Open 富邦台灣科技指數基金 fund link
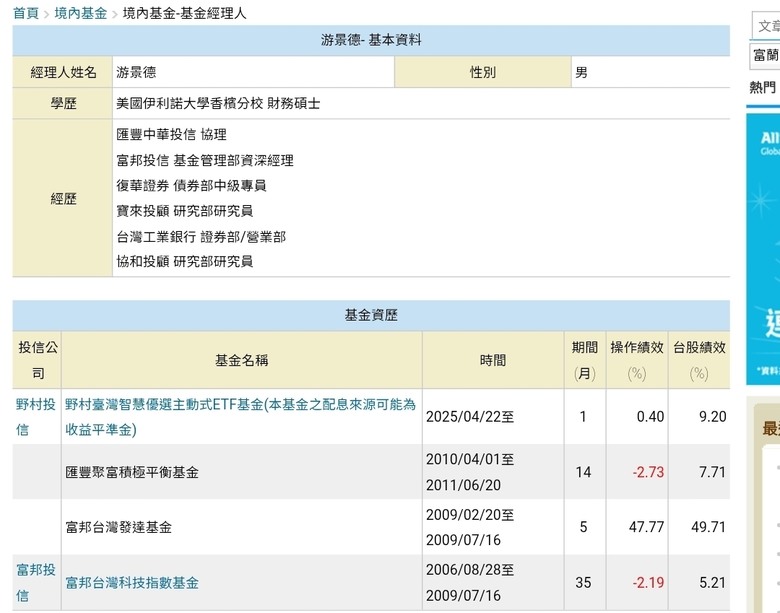This screenshot has height=613, width=780. pyautogui.click(x=132, y=583)
